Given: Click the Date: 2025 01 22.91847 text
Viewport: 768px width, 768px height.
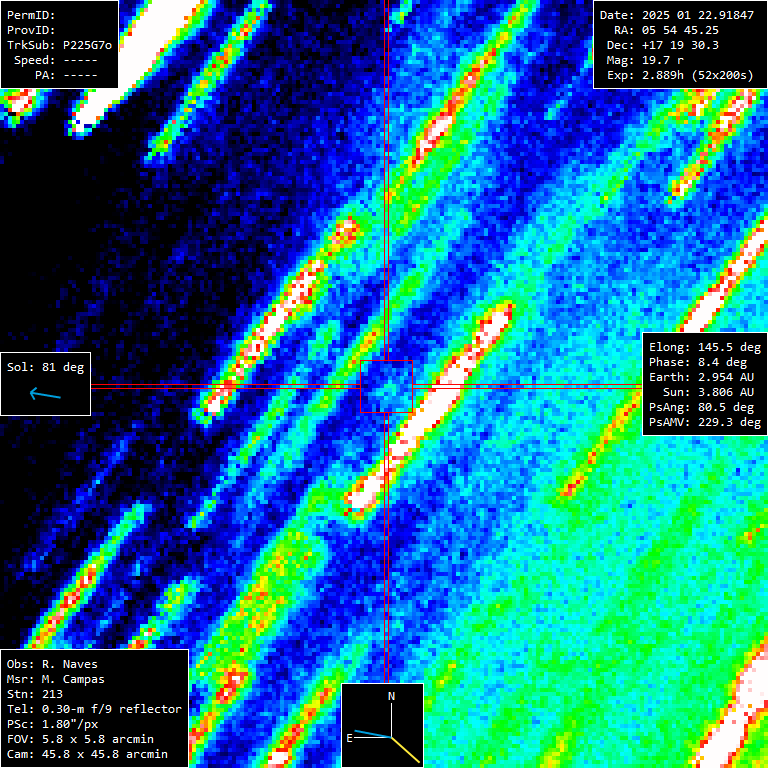Looking at the screenshot, I should tap(677, 15).
